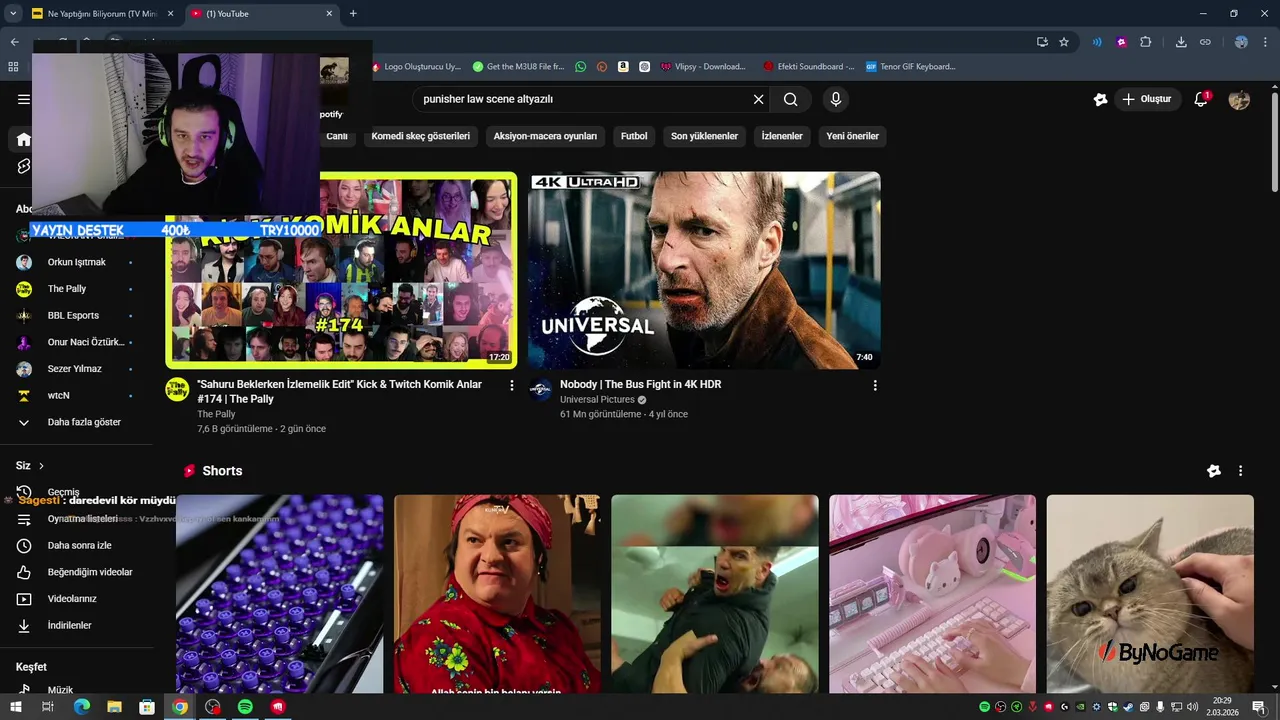1280x720 pixels.
Task: Open Spotify from the taskbar
Action: (x=245, y=707)
